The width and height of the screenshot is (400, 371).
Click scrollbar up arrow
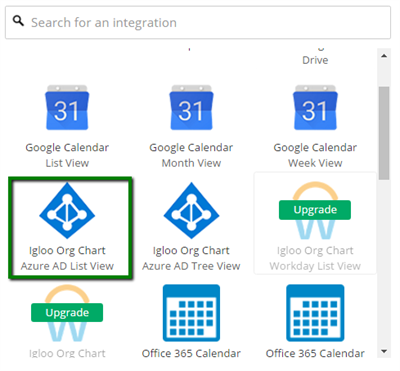(384, 56)
